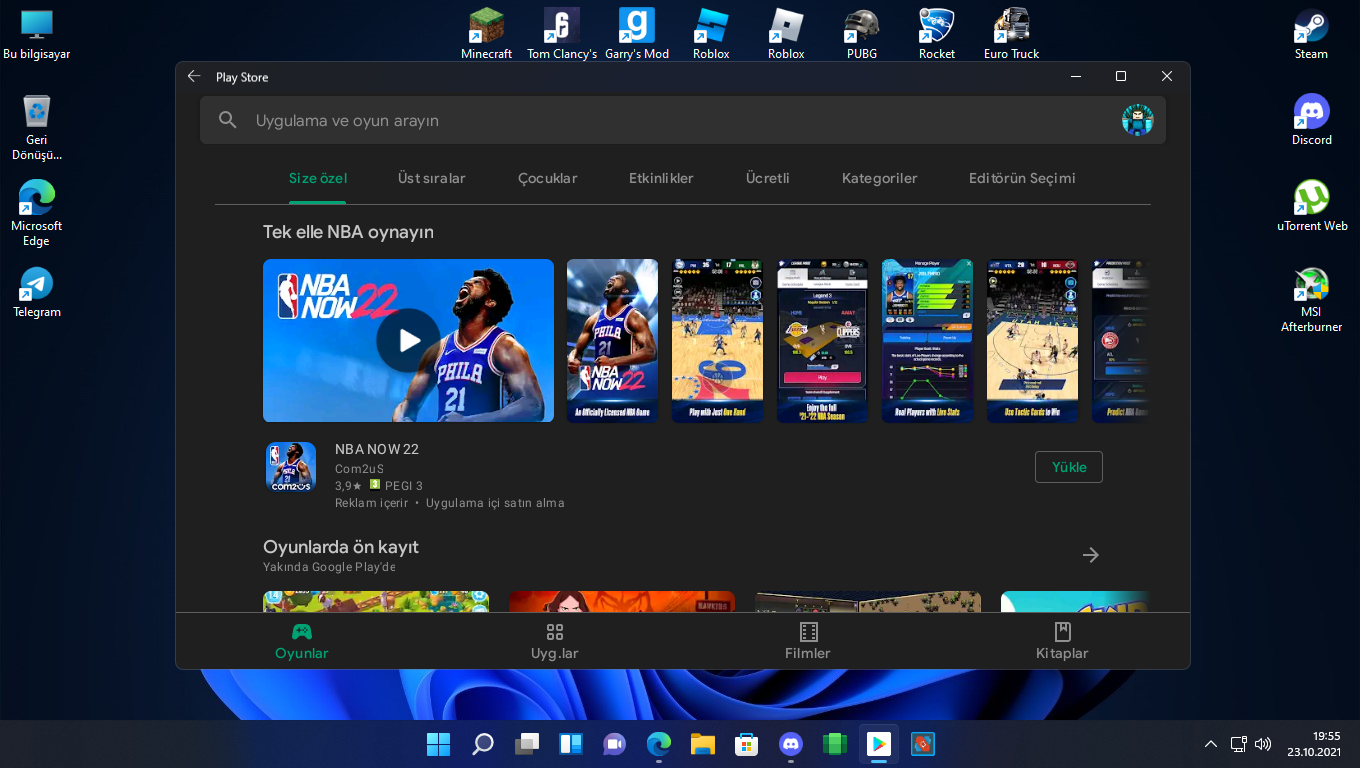Open the 'Use Tactic Cards to Win' screenshot
This screenshot has height=768, width=1360.
[x=1033, y=341]
